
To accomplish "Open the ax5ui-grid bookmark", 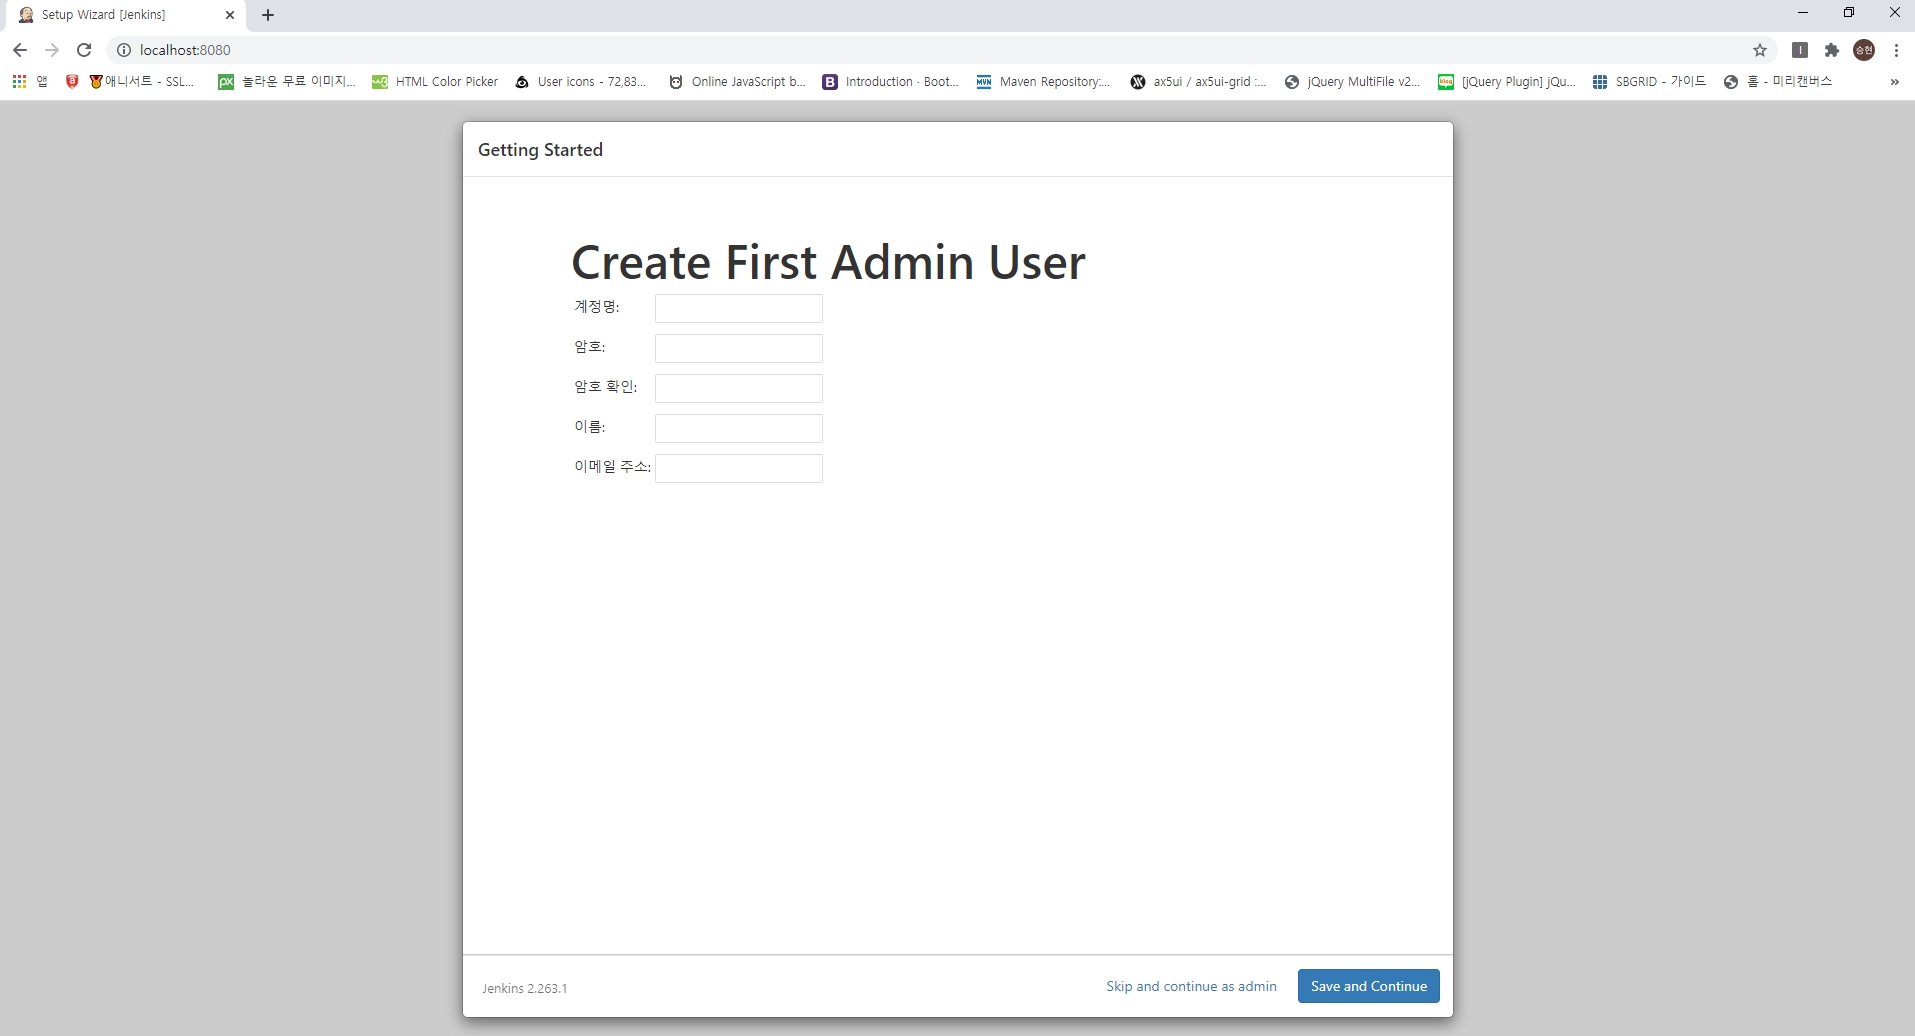I will point(1198,82).
